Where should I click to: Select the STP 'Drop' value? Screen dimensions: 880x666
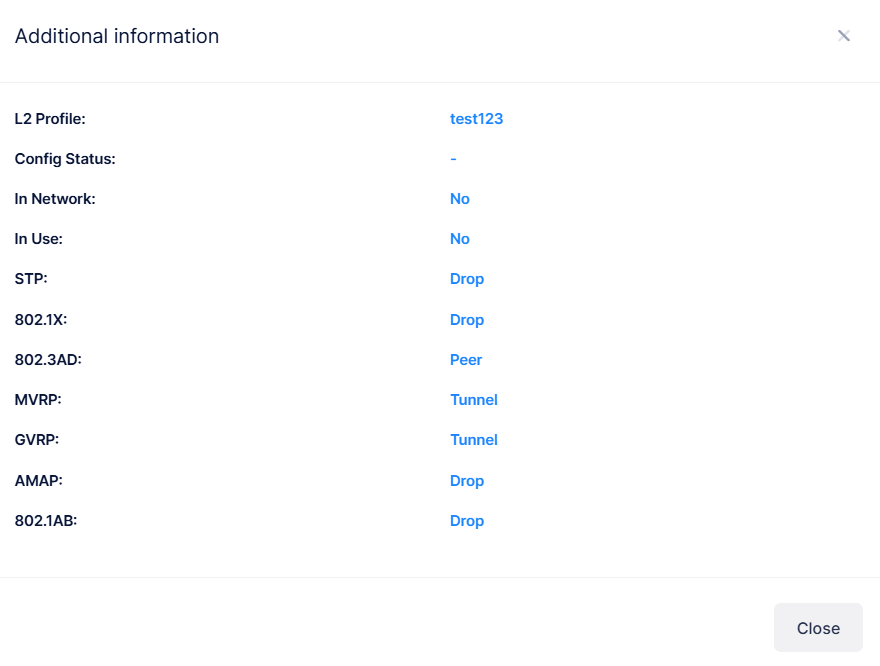466,279
